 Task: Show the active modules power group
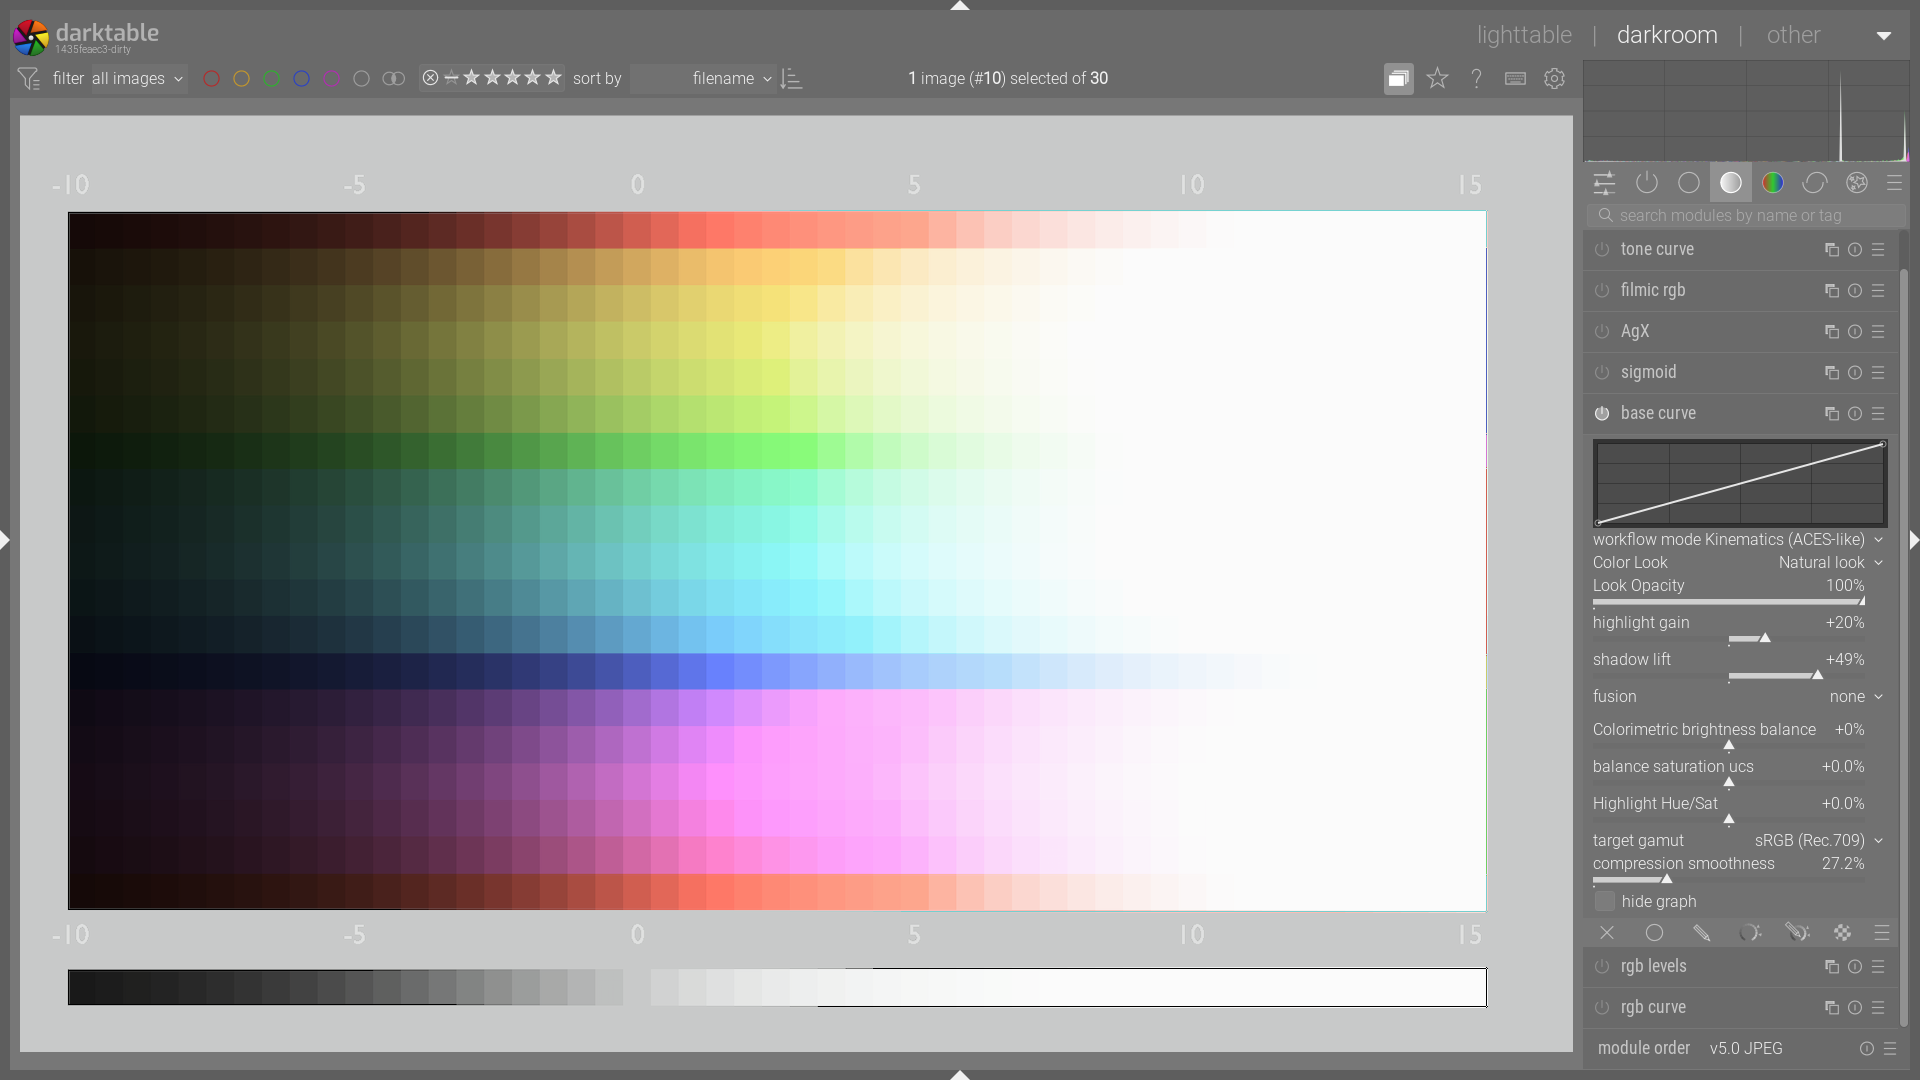1646,183
